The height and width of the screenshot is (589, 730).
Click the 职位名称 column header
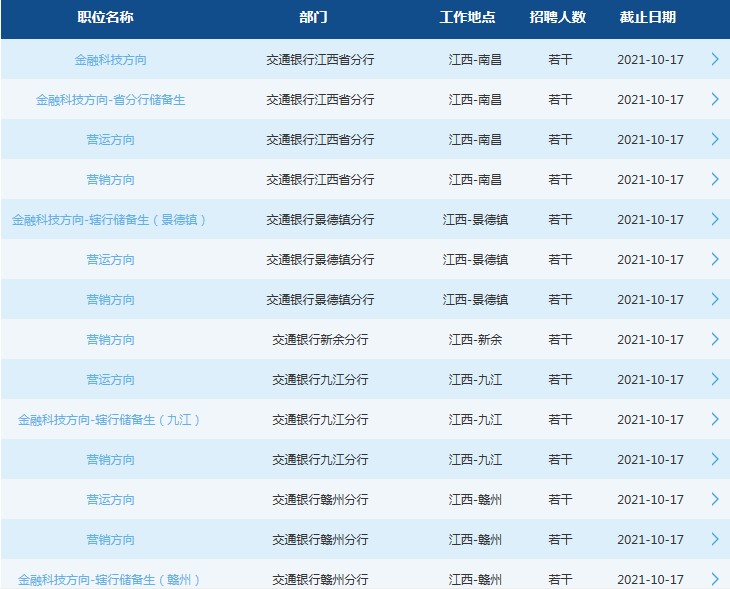(x=105, y=18)
